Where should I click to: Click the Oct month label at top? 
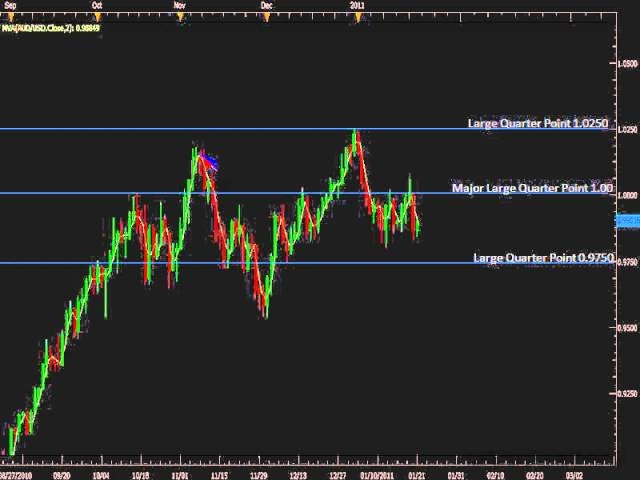(97, 5)
